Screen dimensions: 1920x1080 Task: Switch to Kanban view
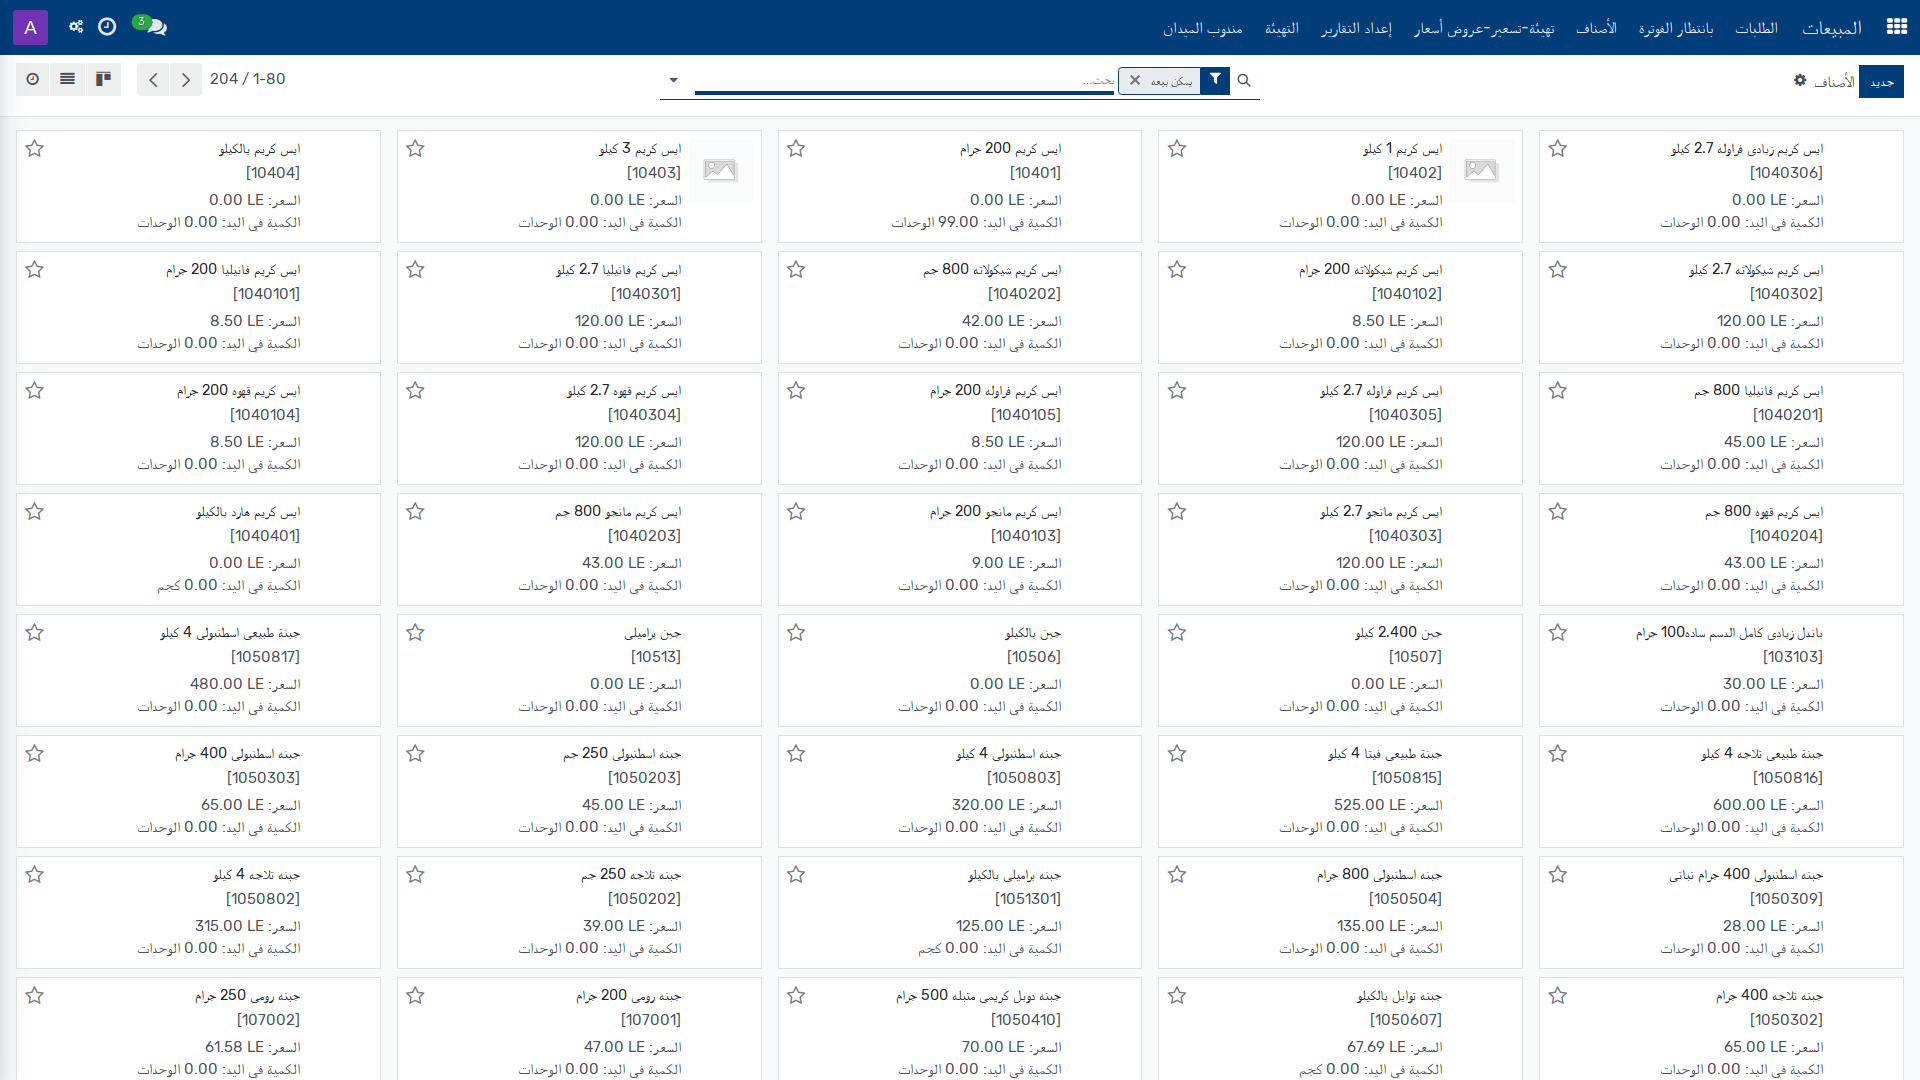[103, 79]
